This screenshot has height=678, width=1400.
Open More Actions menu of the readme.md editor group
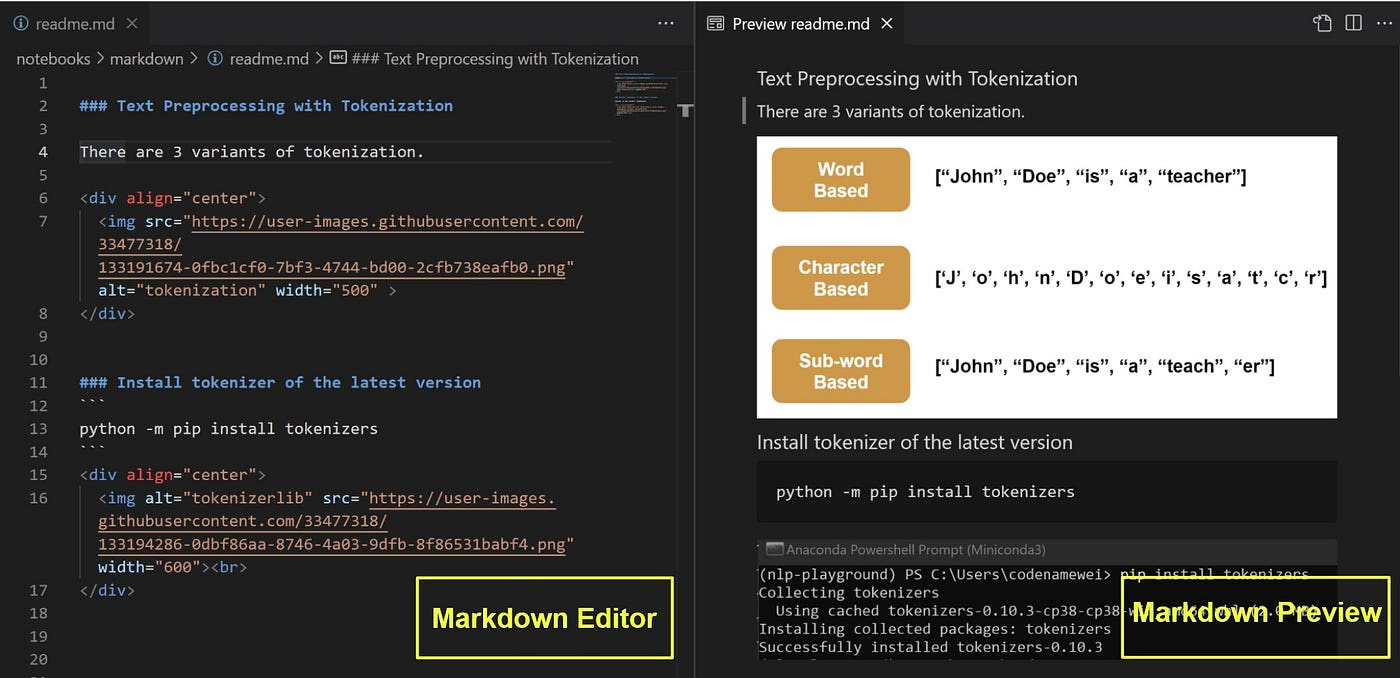[x=666, y=23]
